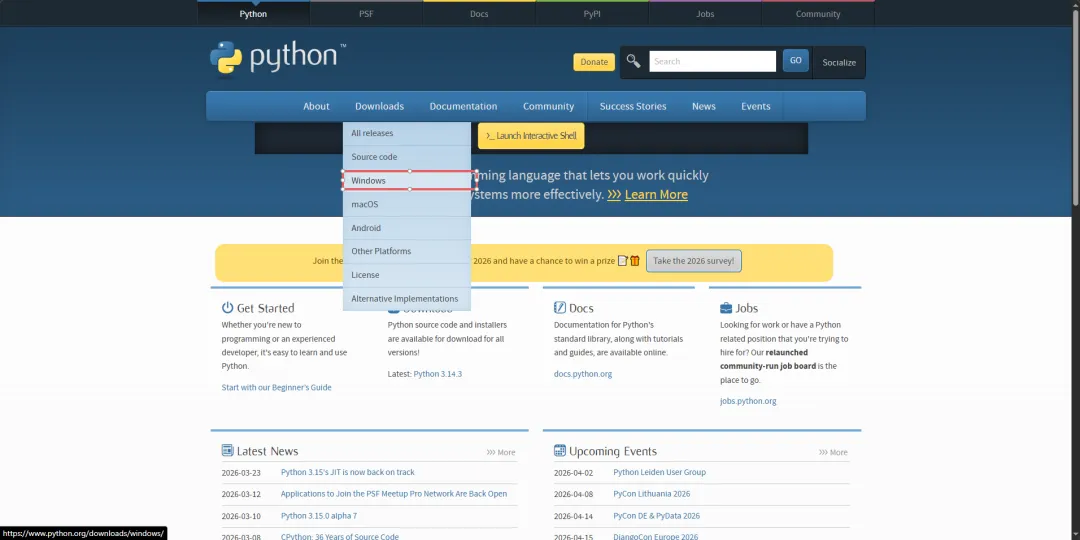Open the News navigation item
Screen dimensions: 1080x540
tap(704, 106)
